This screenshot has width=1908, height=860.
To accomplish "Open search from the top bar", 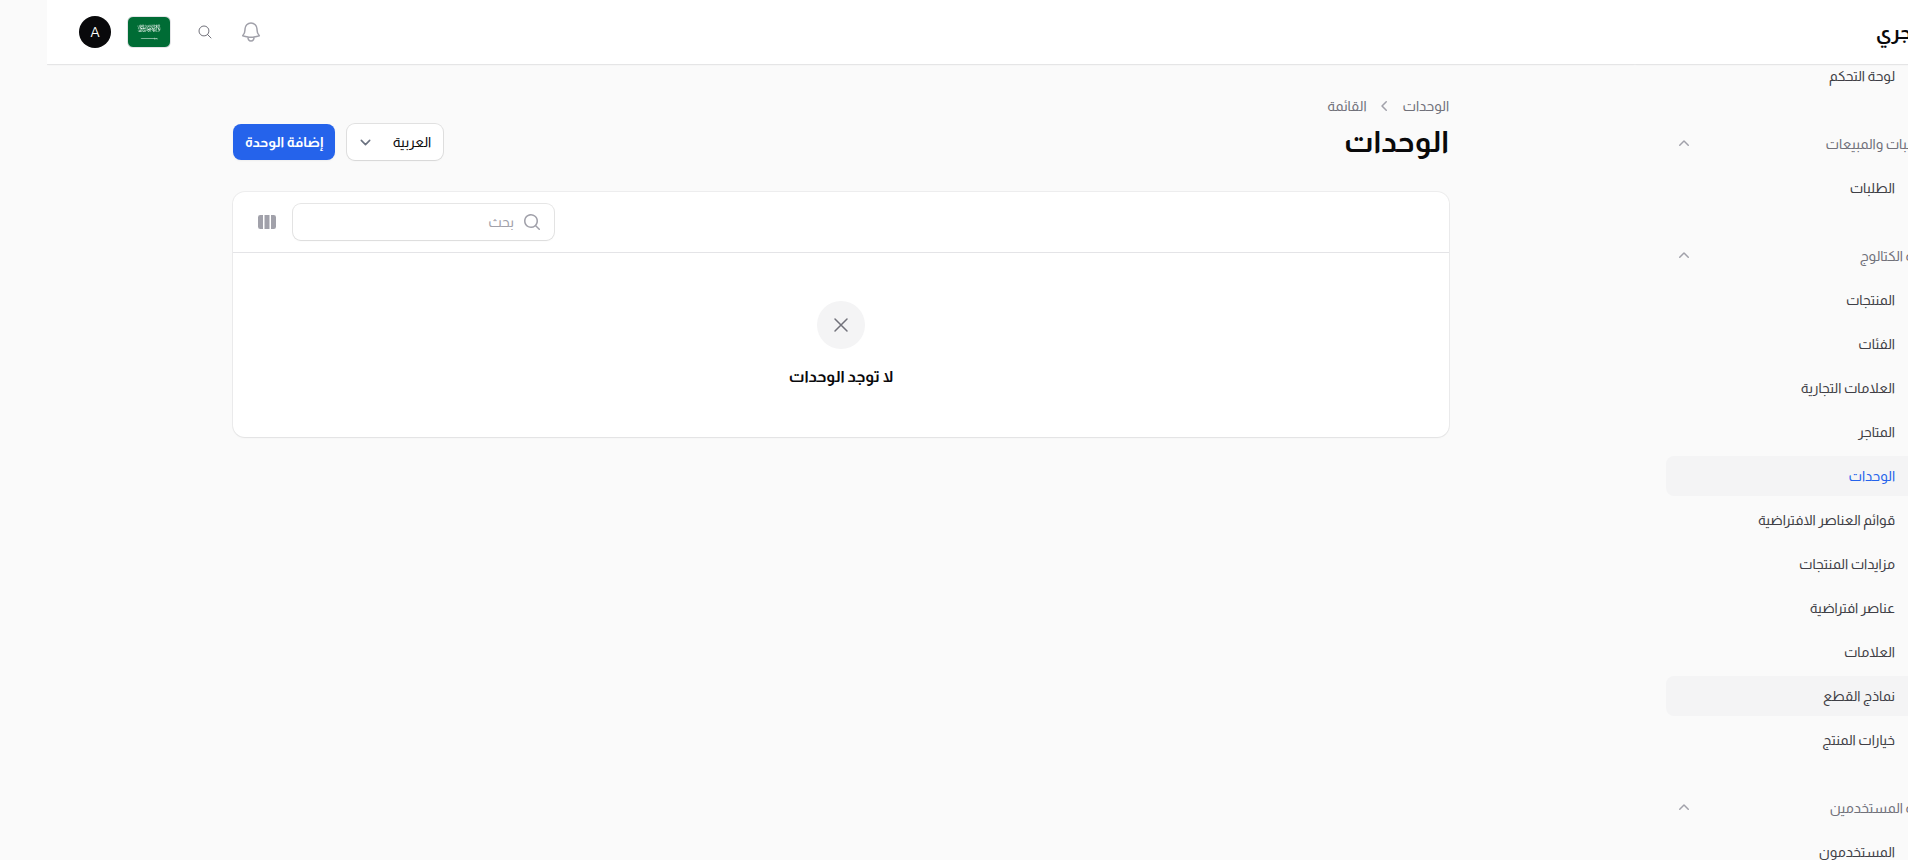I will tap(204, 32).
